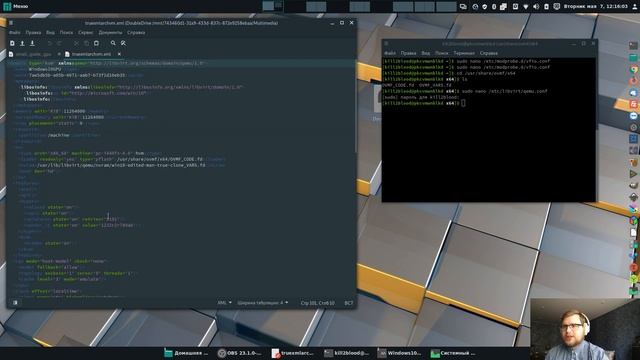The image size is (640, 360).
Task: Open the Правка menu in the terminal window
Action: tap(408, 53)
